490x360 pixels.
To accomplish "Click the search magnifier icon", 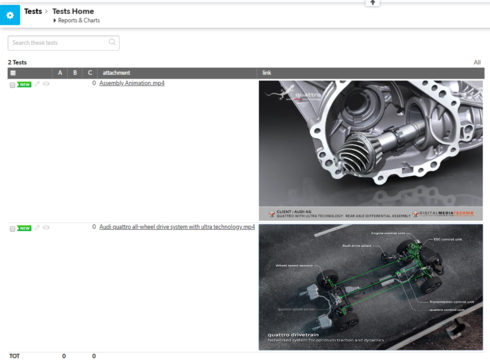I will click(112, 42).
